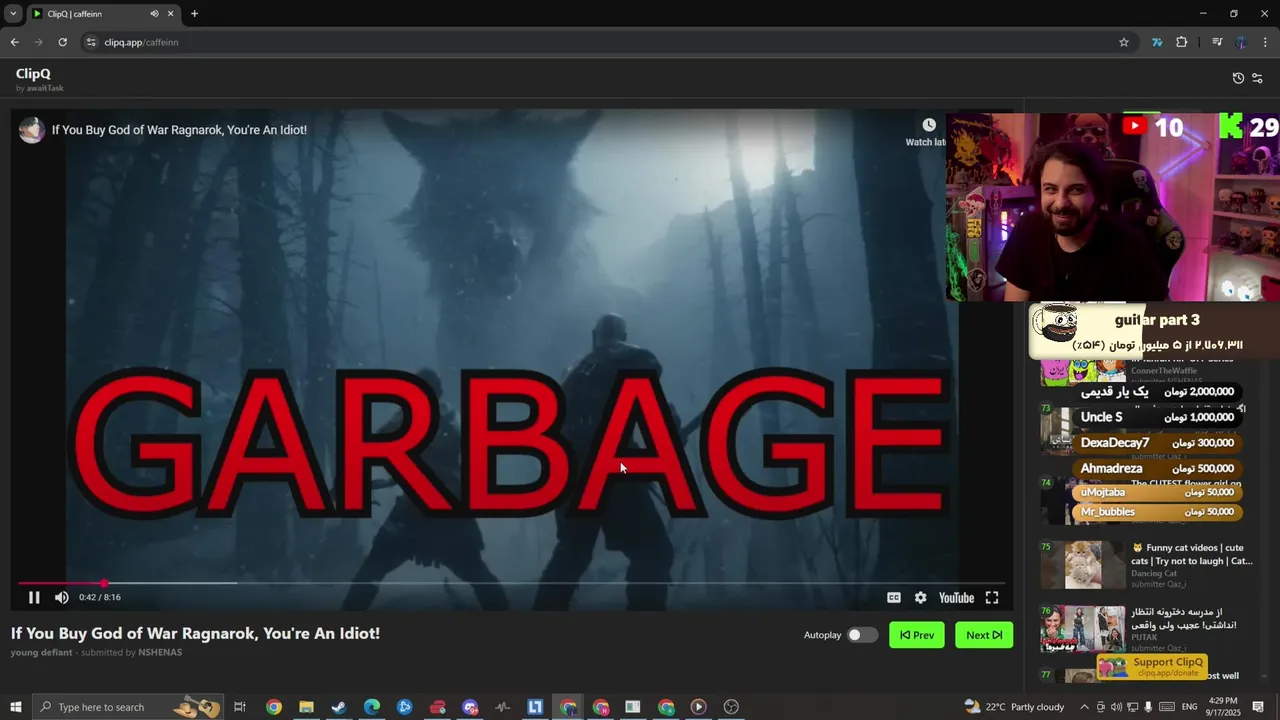Screen dimensions: 1280x720
Task: Open media control toolbar icon
Action: coord(1217,42)
